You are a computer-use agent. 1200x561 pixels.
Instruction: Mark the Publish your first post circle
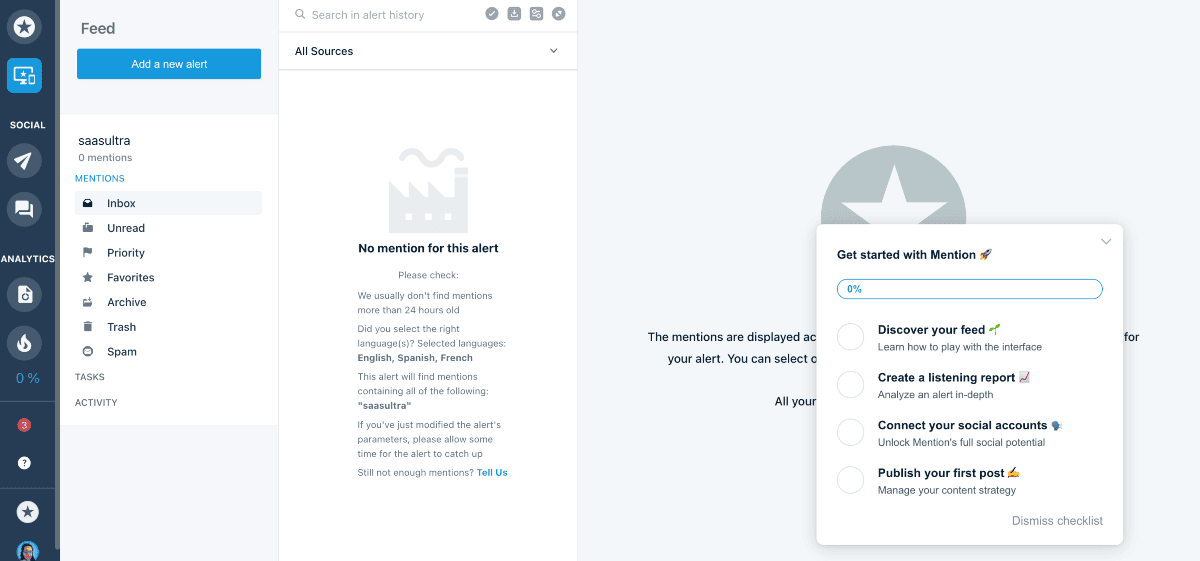[850, 480]
